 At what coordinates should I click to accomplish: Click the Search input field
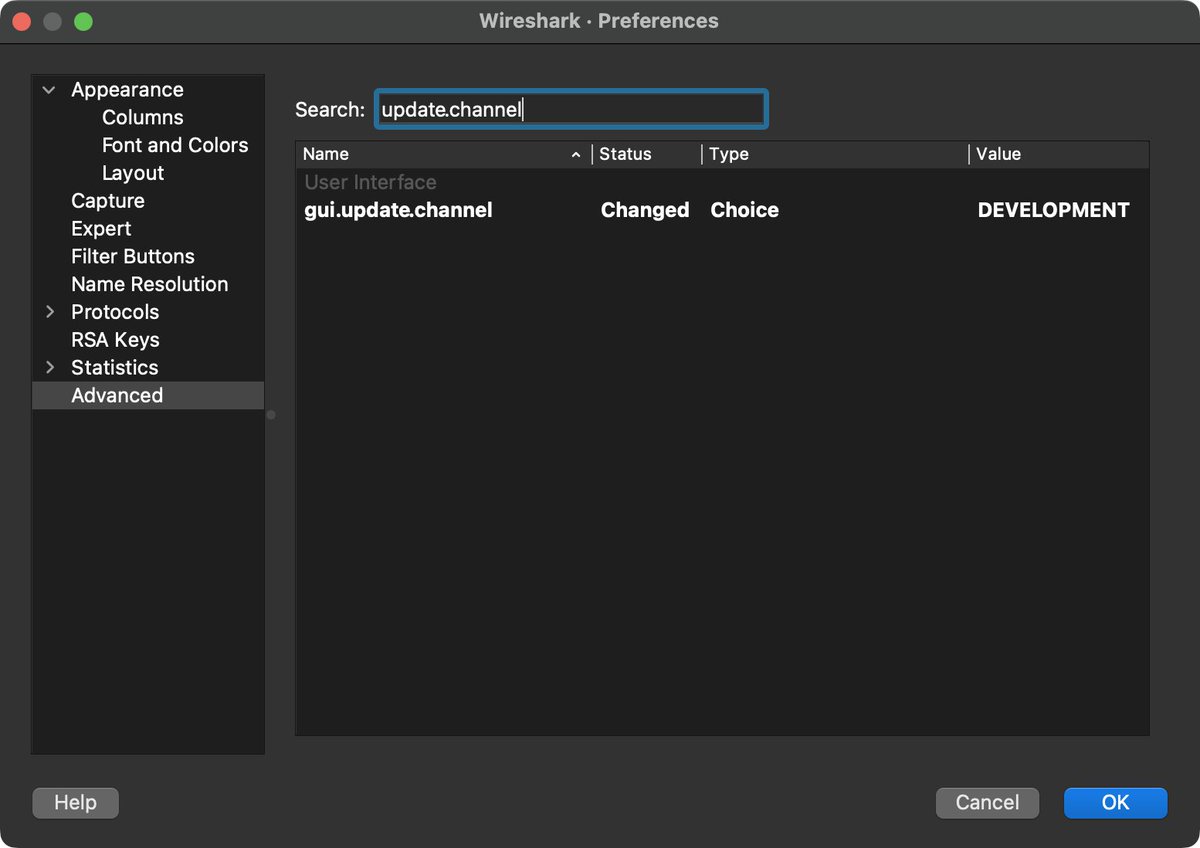click(571, 109)
